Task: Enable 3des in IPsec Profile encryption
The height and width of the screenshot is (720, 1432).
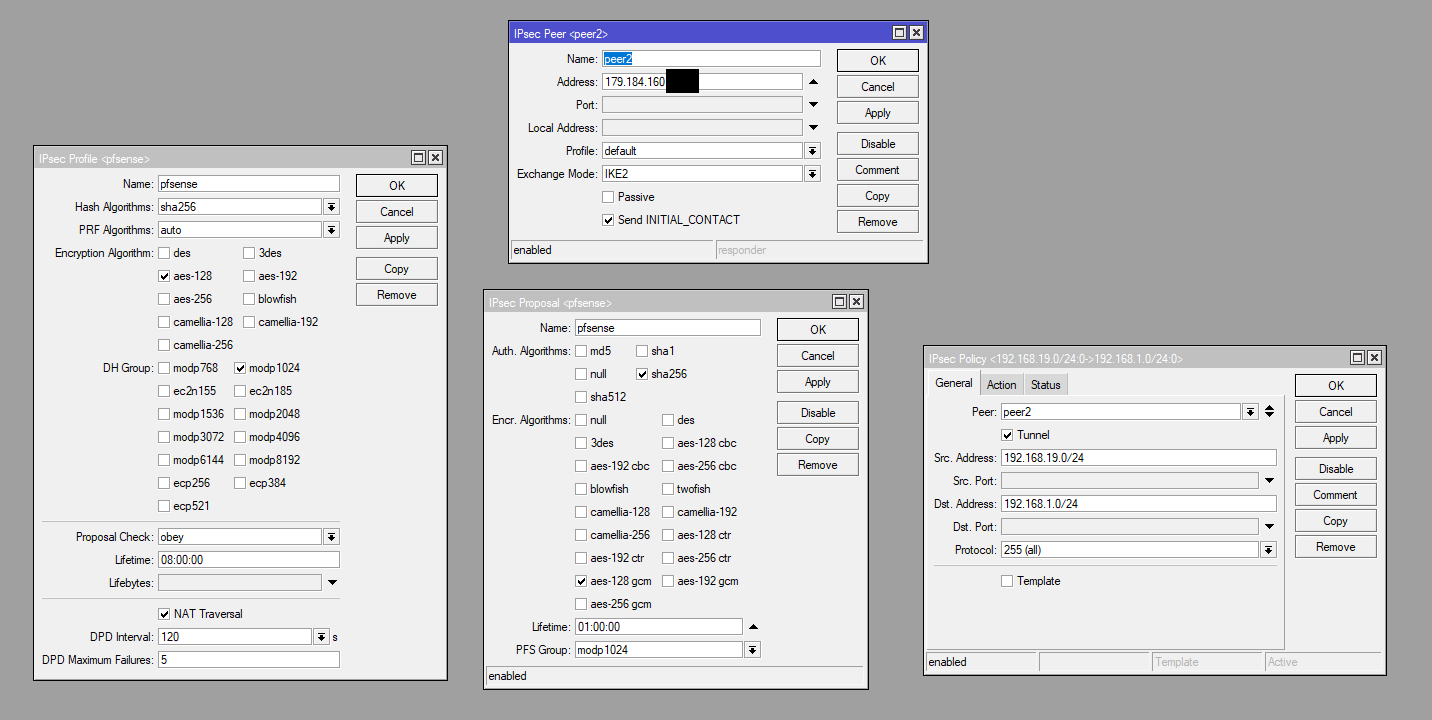Action: [249, 253]
